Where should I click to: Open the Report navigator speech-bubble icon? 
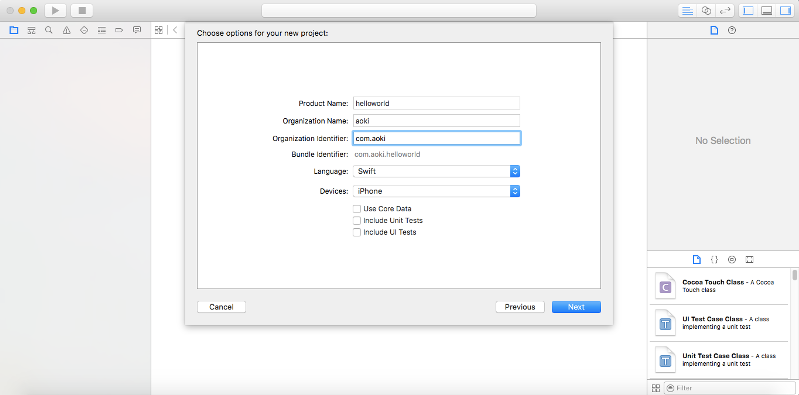[137, 30]
